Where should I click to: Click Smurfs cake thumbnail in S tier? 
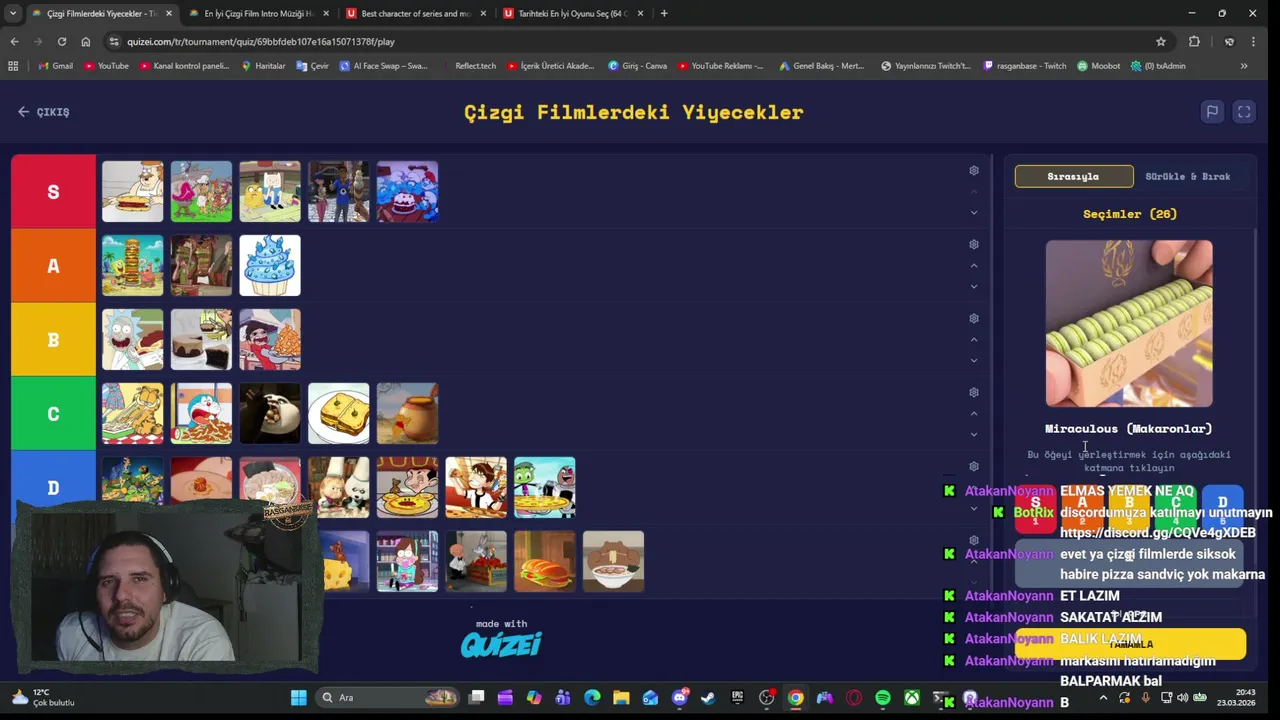click(x=407, y=192)
